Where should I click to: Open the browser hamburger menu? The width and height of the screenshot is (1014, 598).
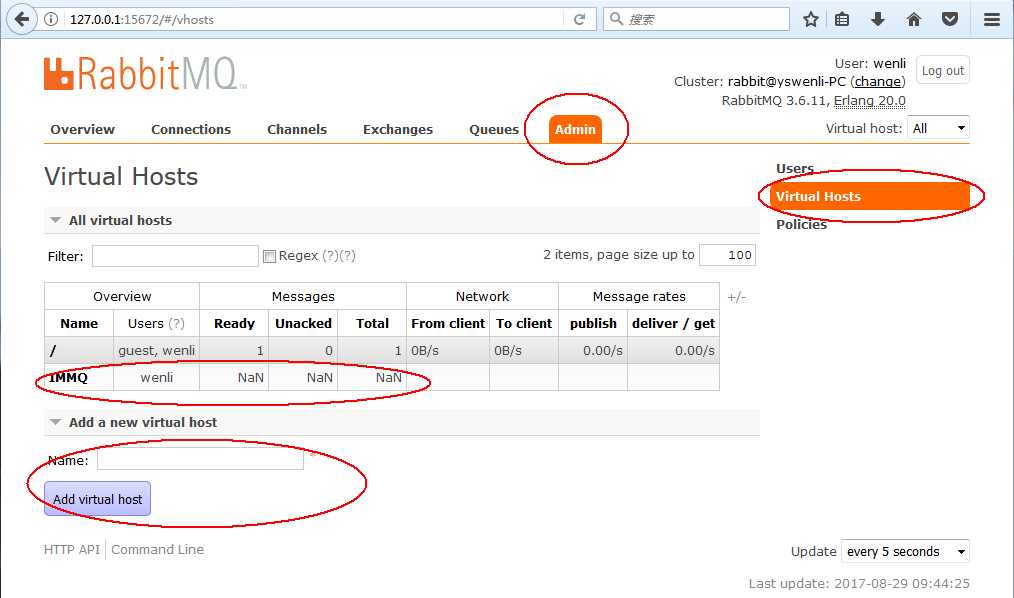click(992, 19)
